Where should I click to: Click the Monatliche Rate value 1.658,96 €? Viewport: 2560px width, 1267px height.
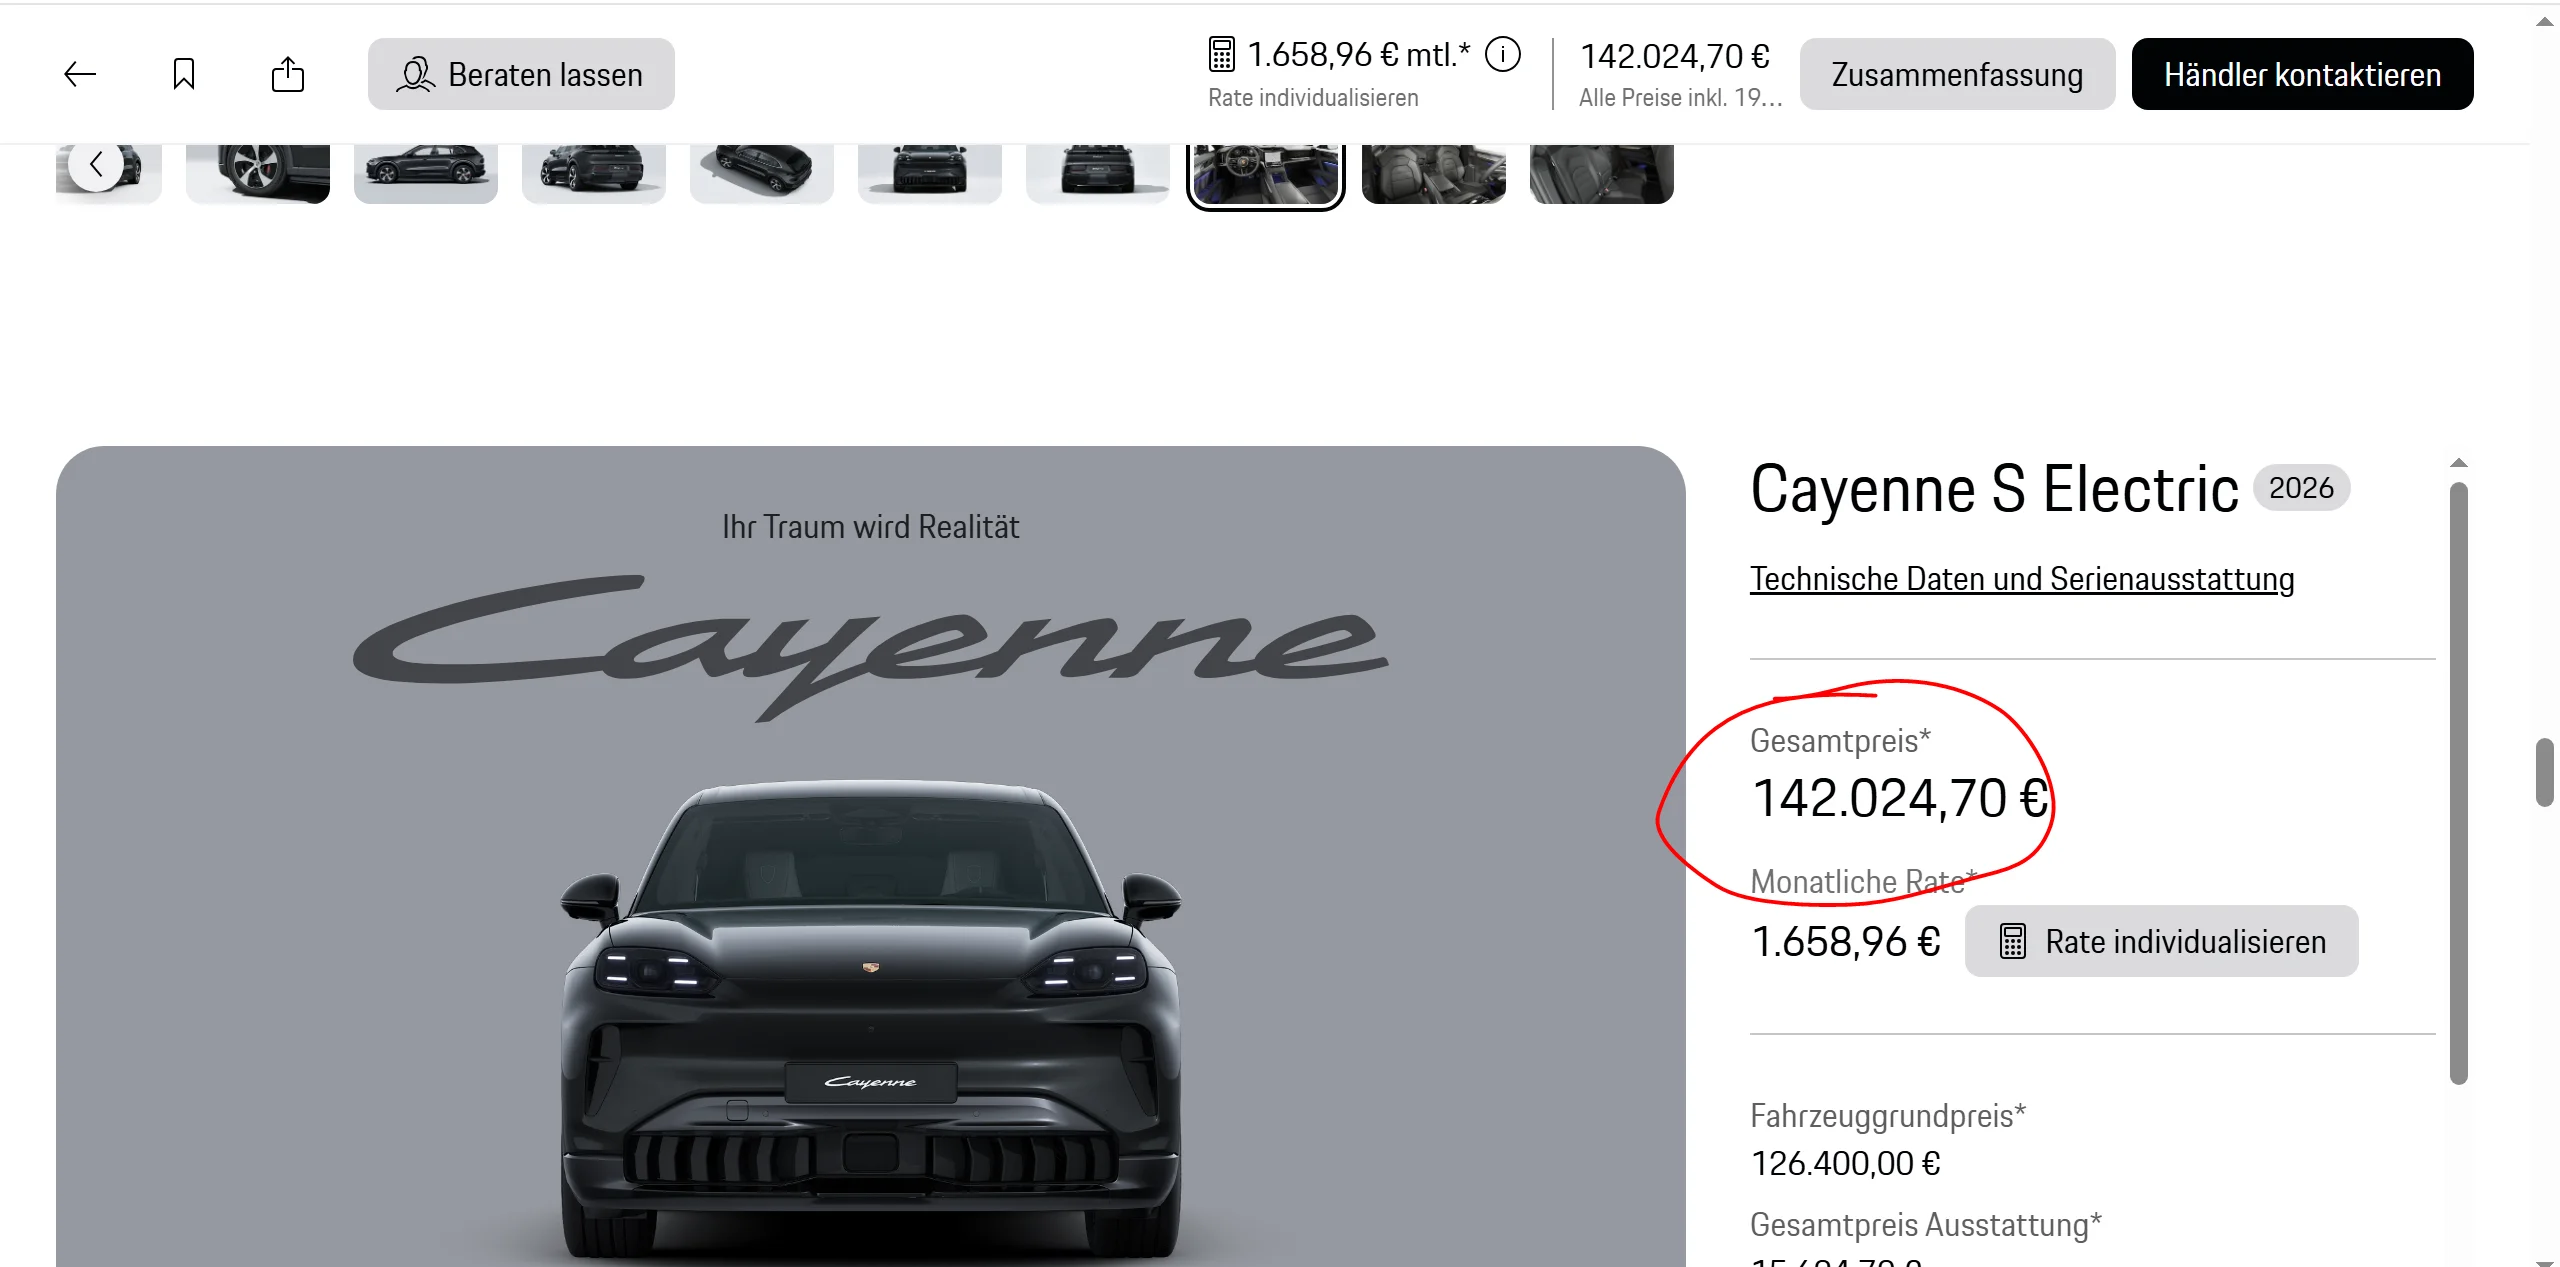tap(1846, 941)
